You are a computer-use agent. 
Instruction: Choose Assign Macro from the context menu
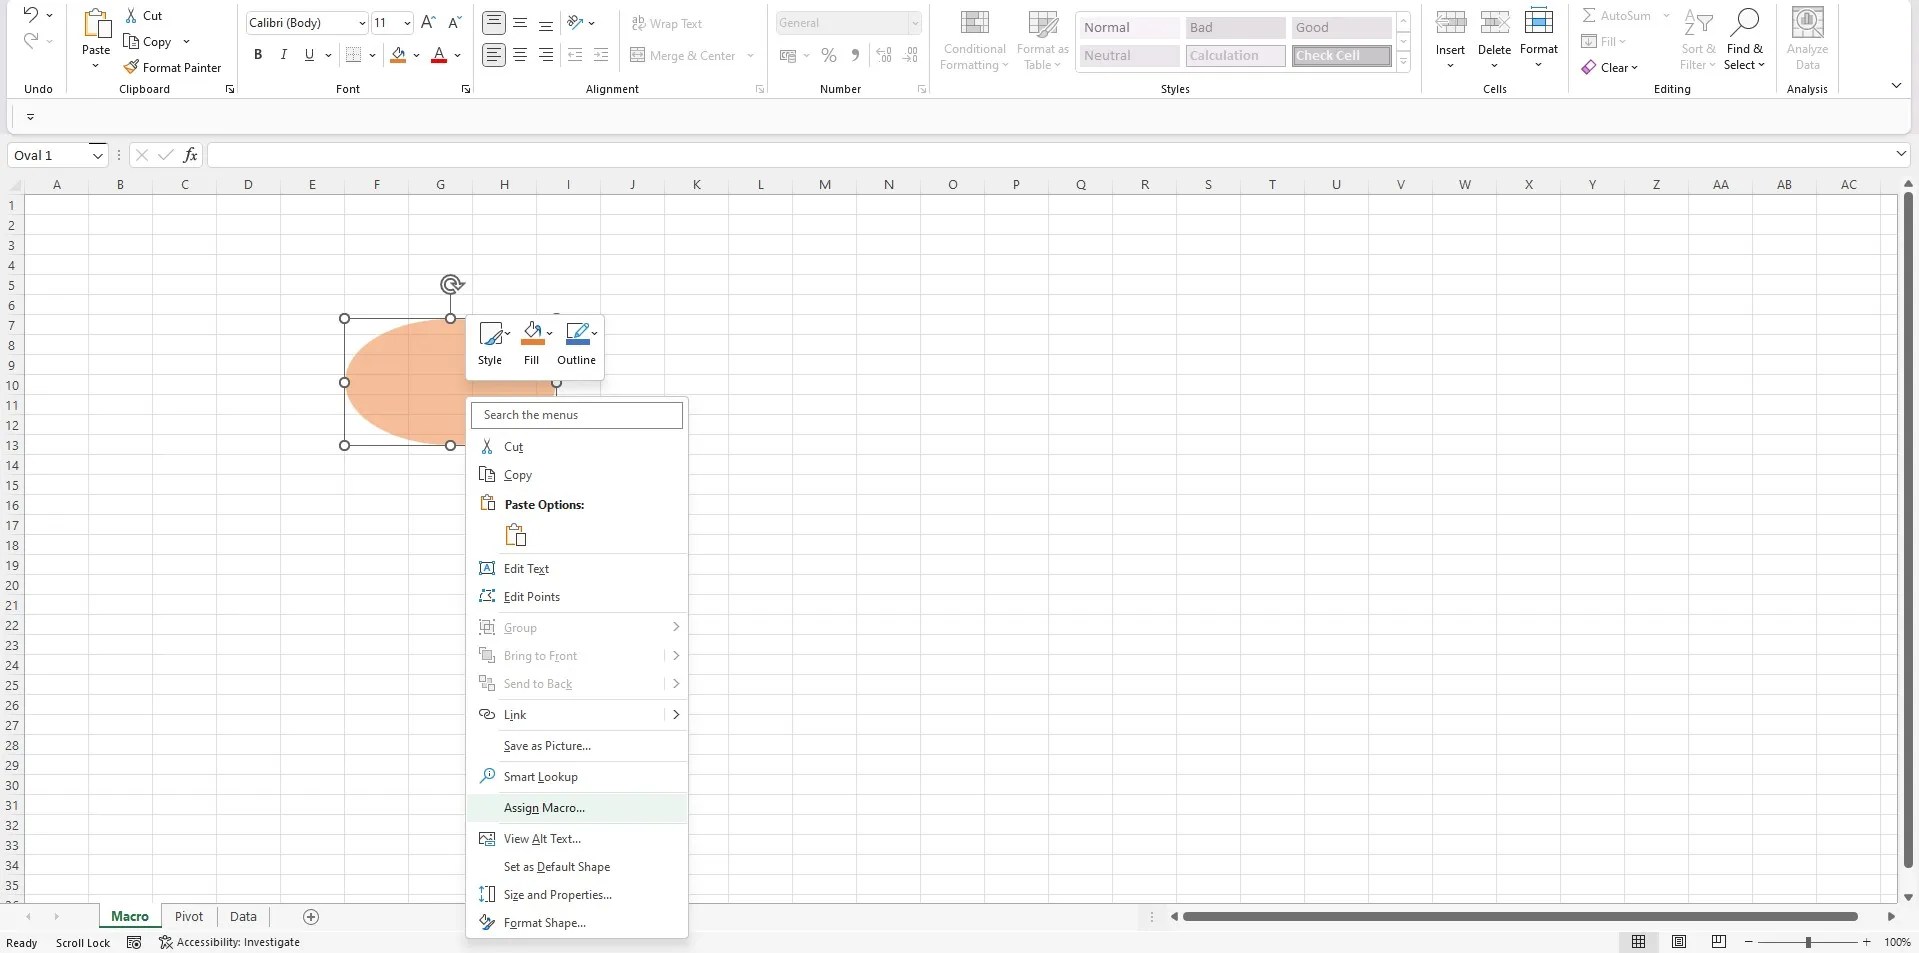coord(544,808)
